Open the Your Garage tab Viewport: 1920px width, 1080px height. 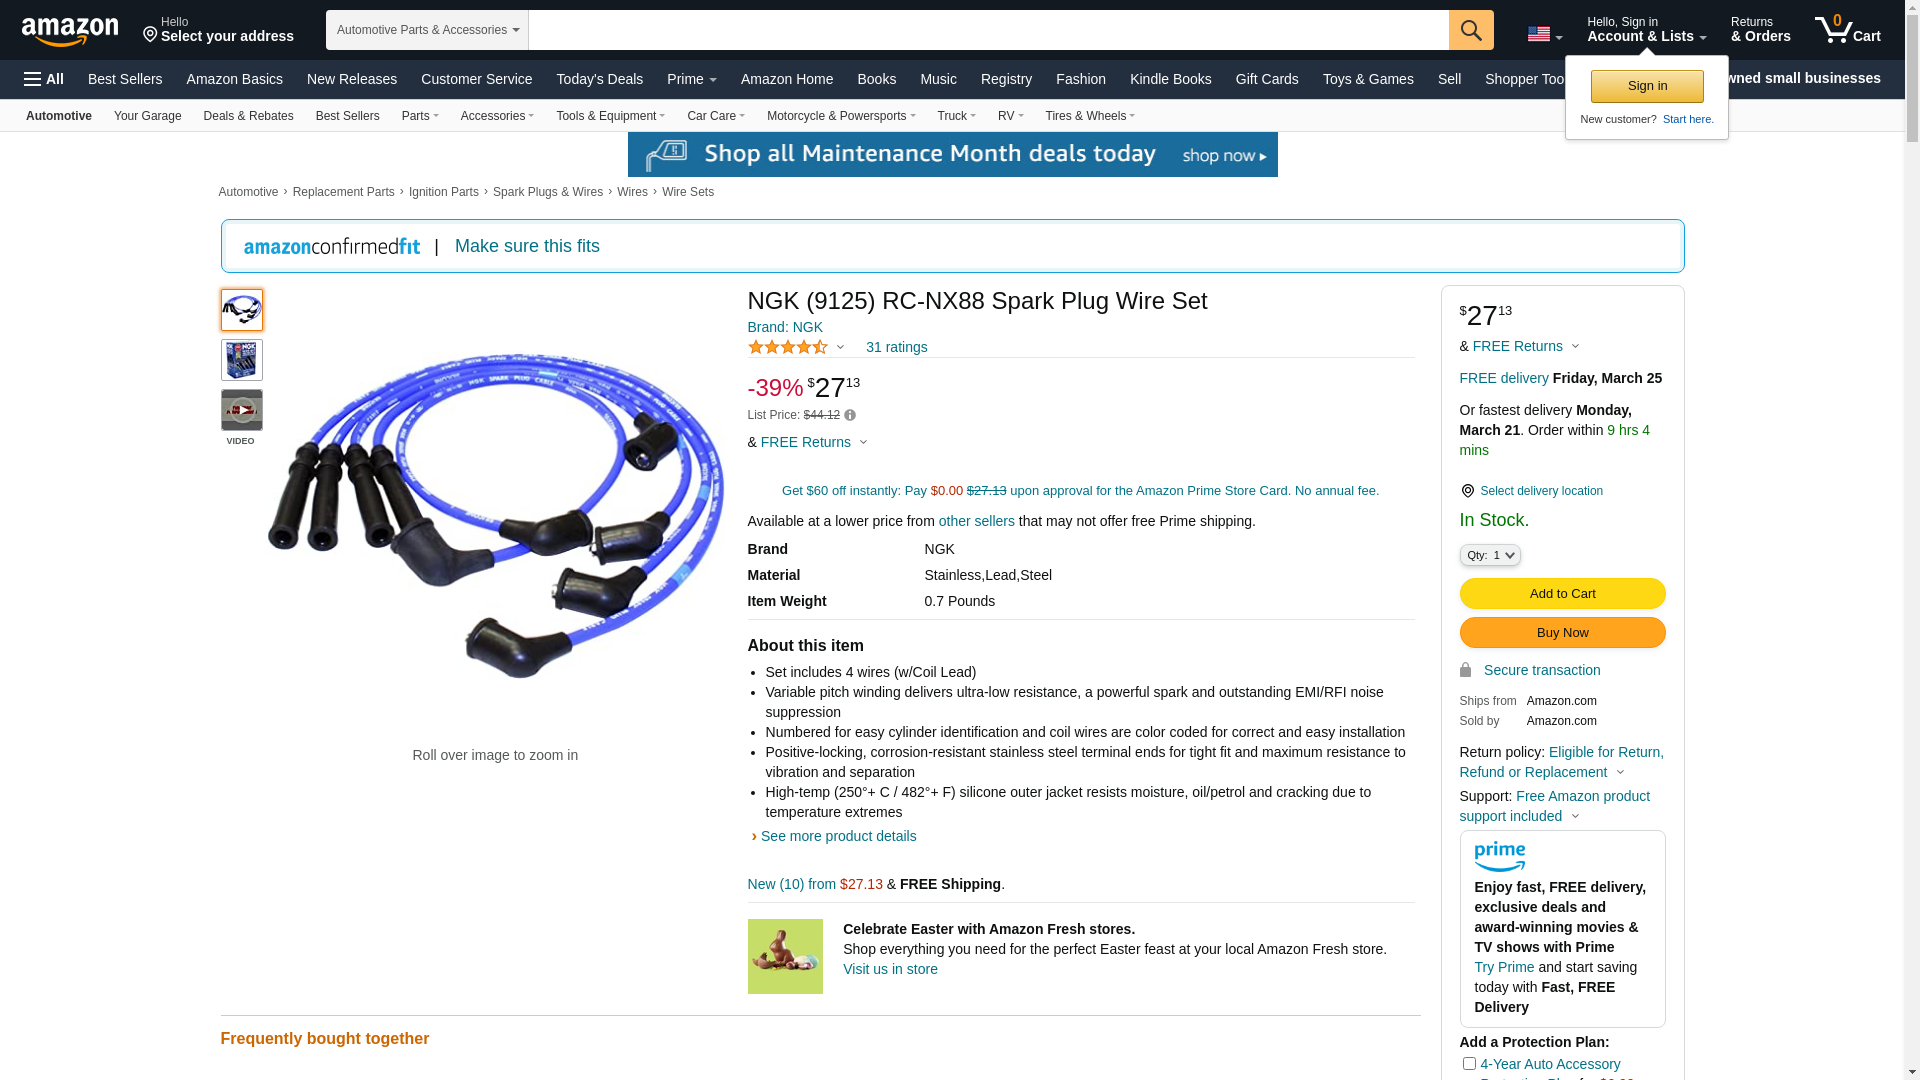click(148, 116)
